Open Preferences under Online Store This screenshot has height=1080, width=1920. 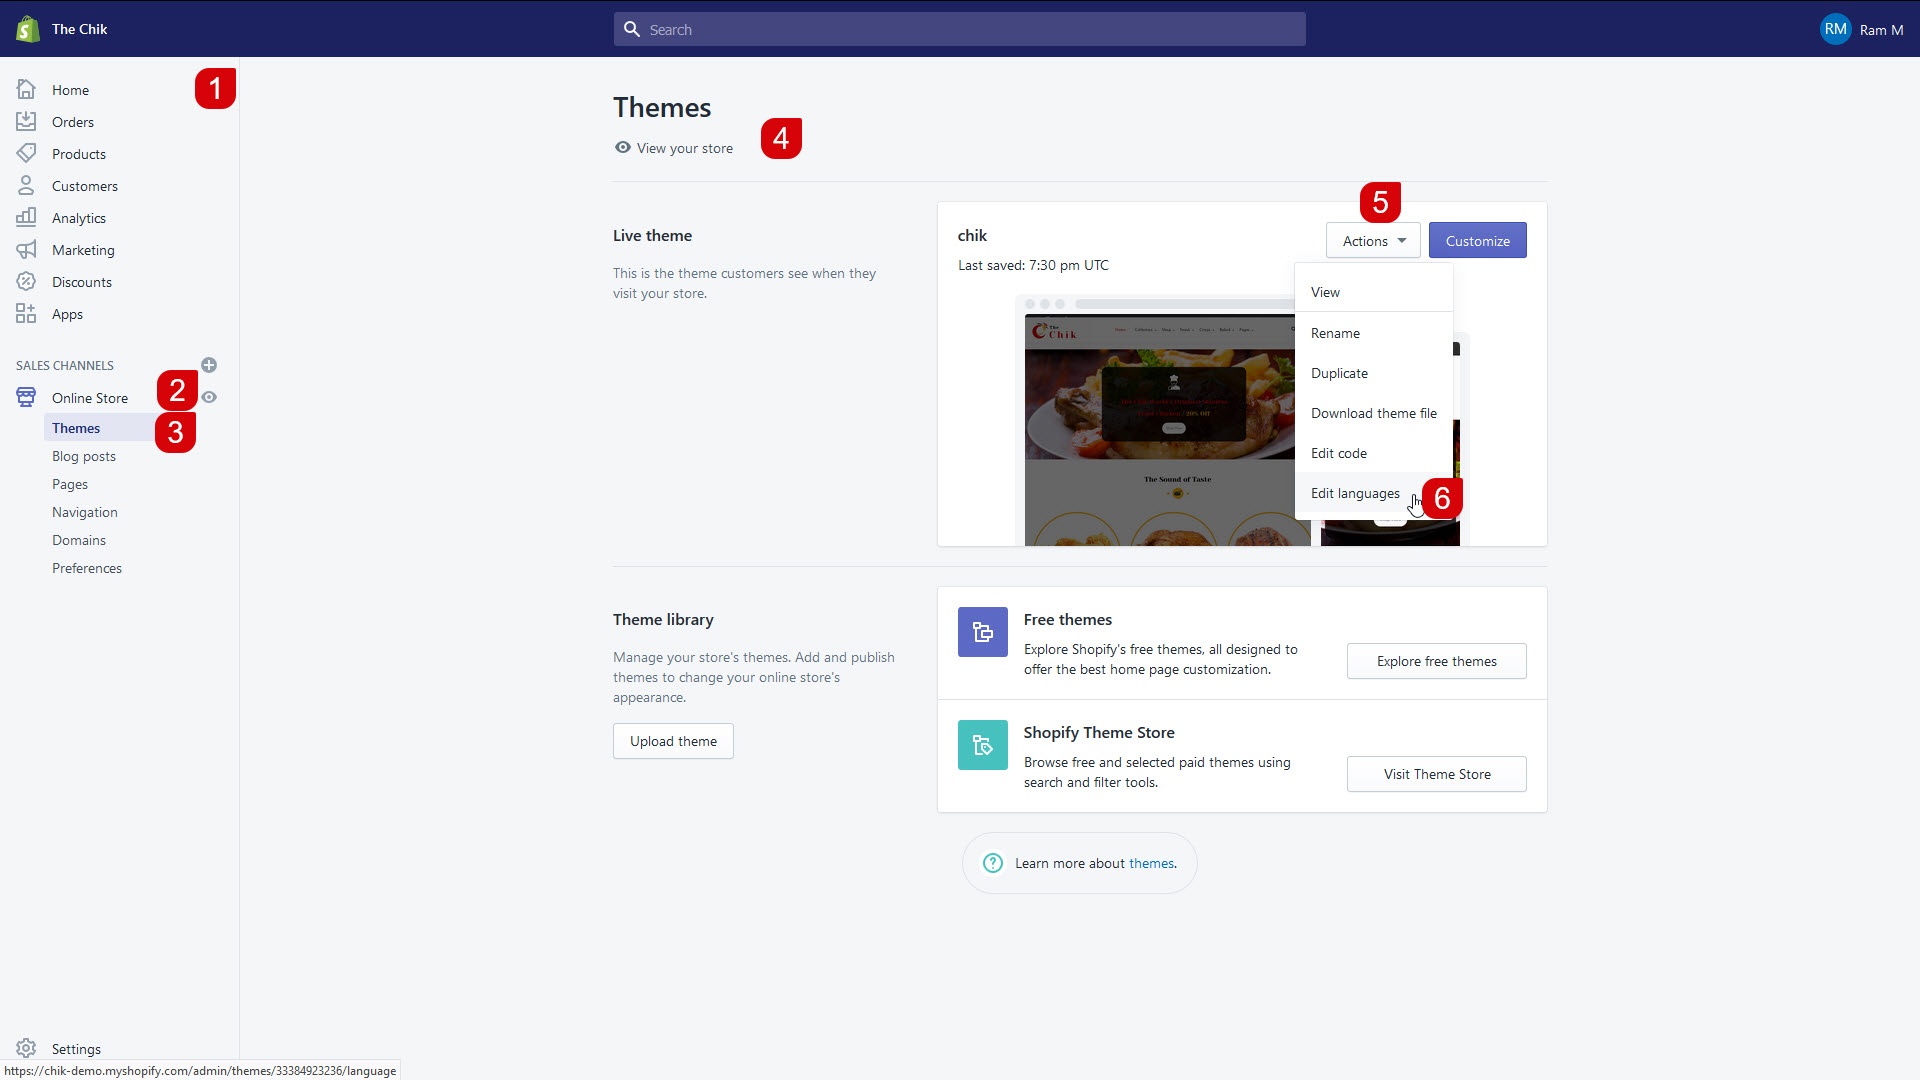click(x=87, y=568)
